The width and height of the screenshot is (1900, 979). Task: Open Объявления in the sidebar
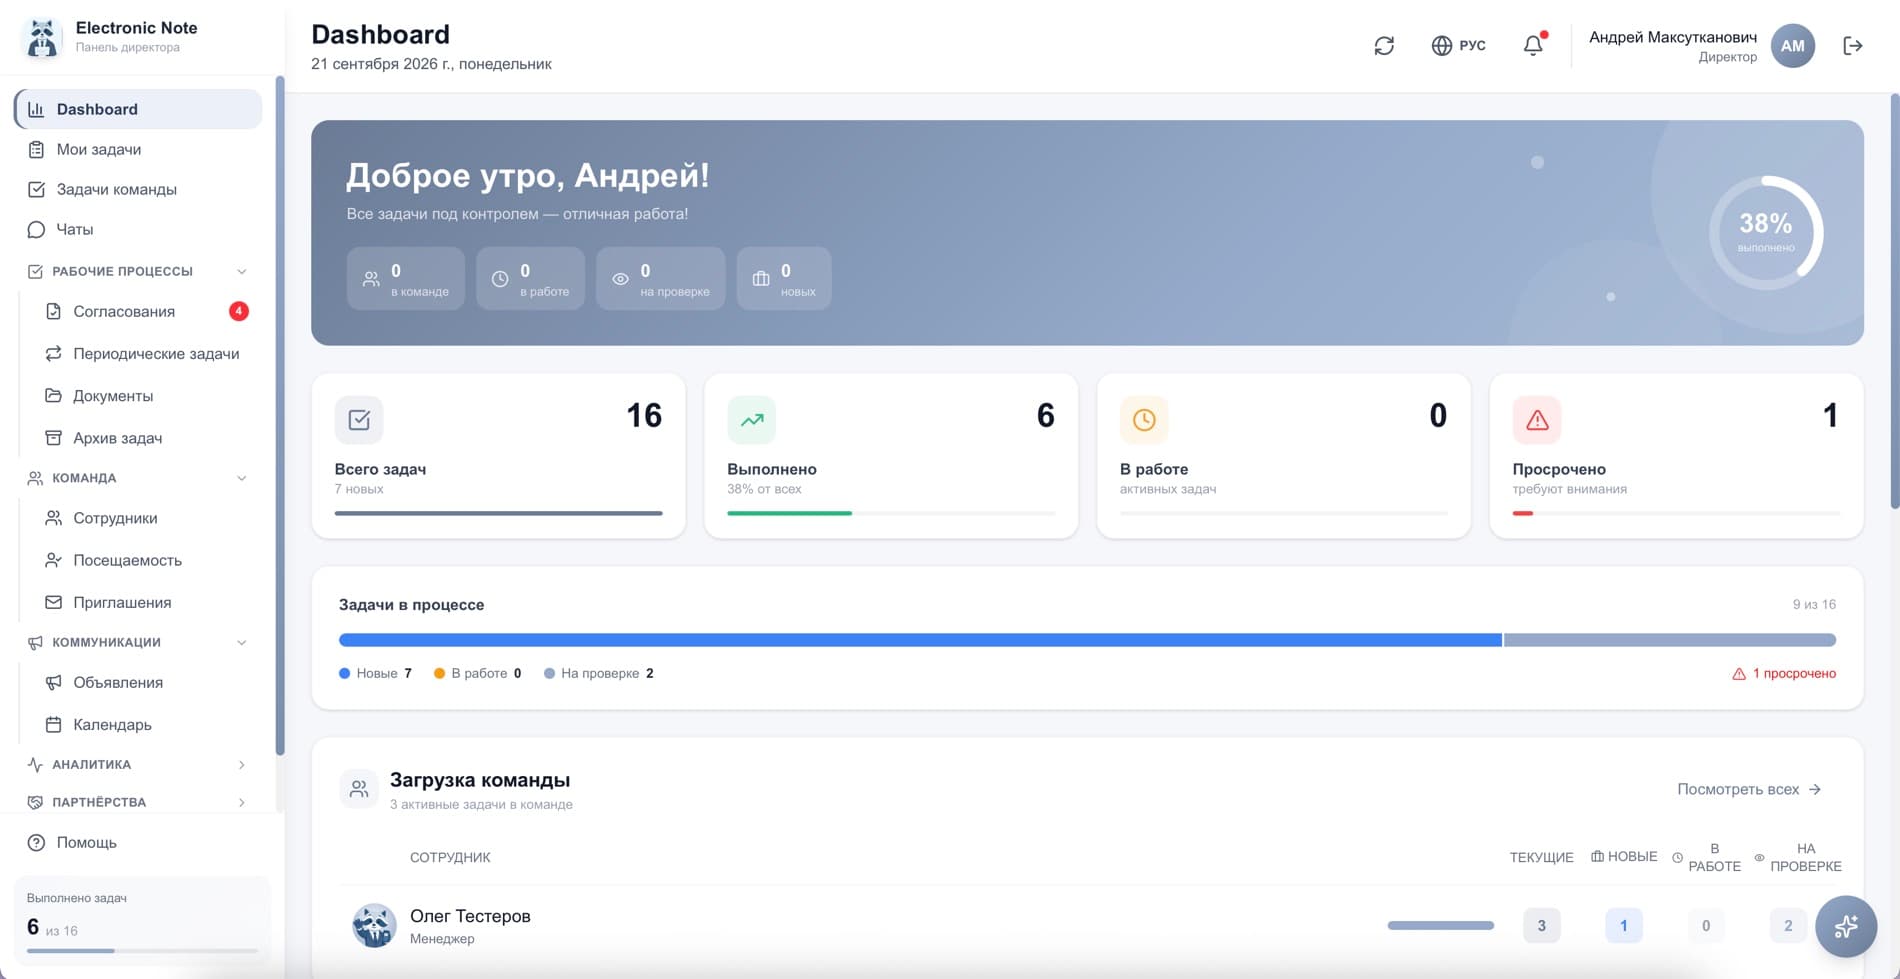[146, 682]
